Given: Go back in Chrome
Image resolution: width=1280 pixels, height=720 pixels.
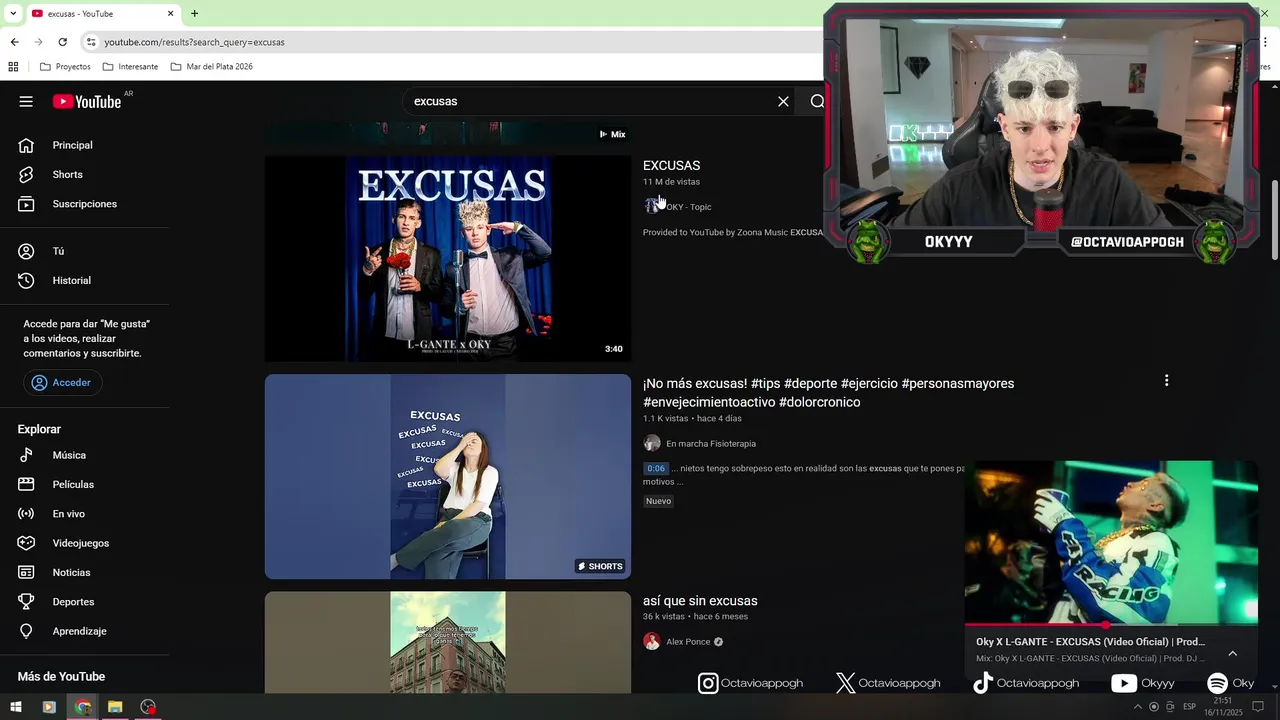Looking at the screenshot, I should (x=14, y=42).
